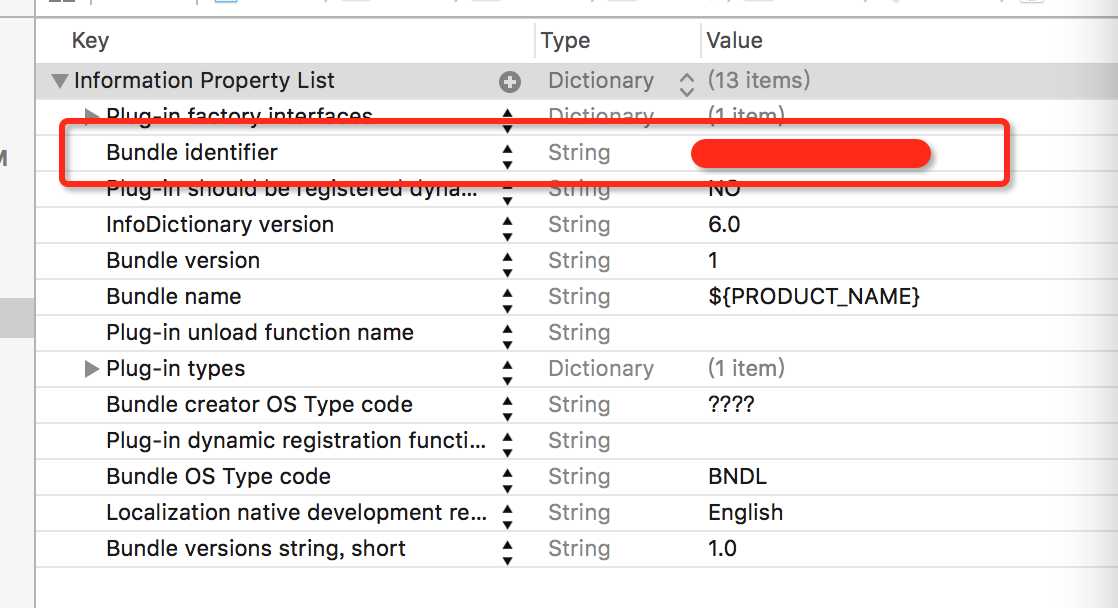The height and width of the screenshot is (608, 1118).
Task: Click the 6.0 value of InfoDictionary version
Action: (x=724, y=225)
